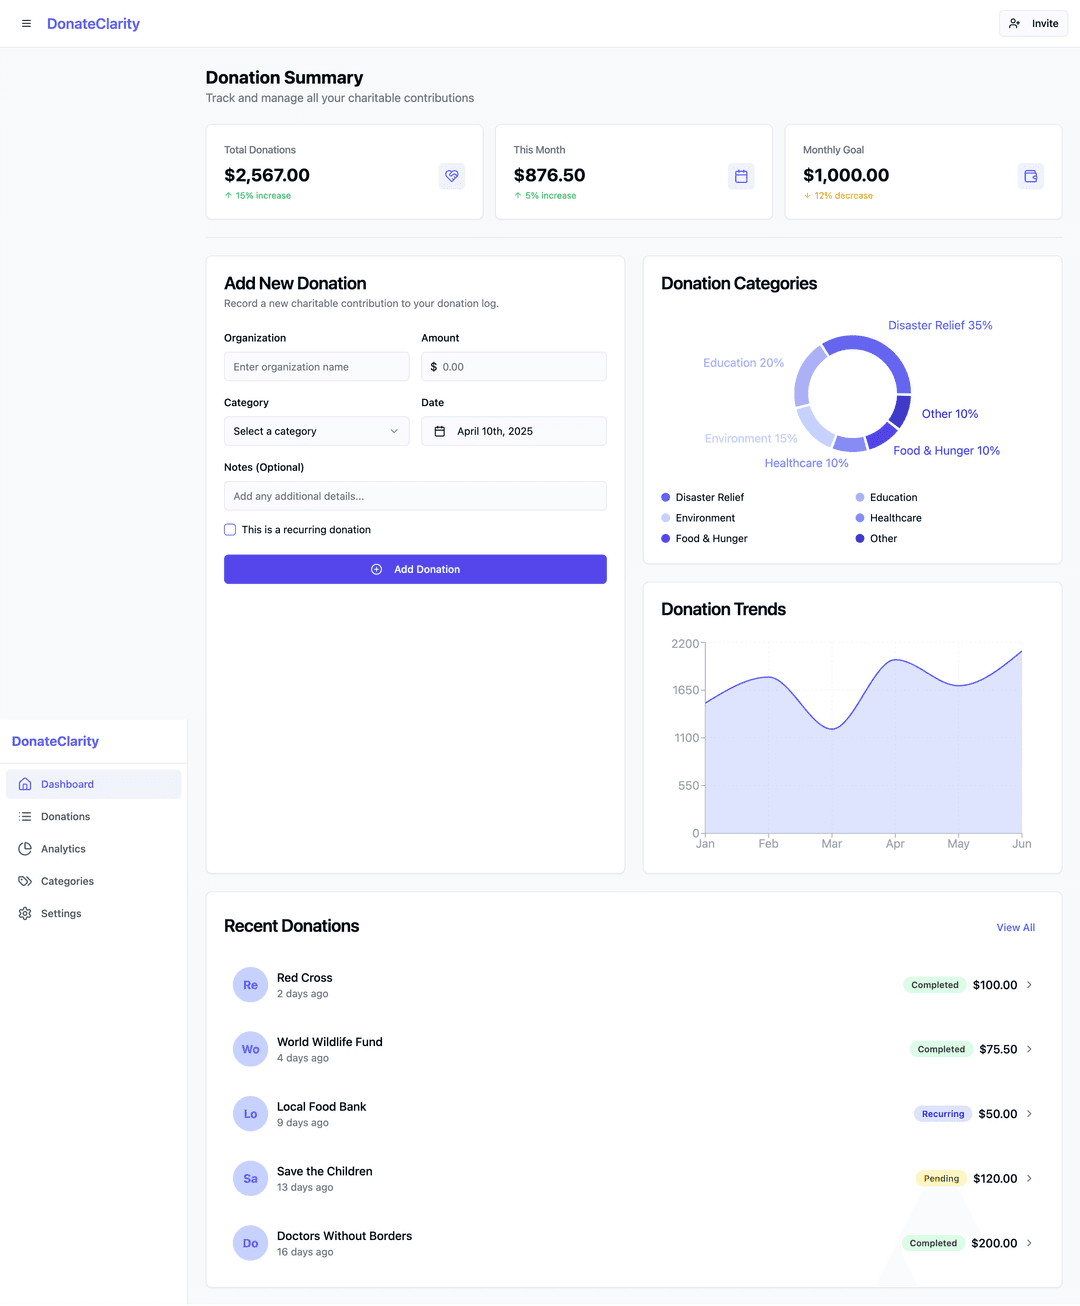This screenshot has width=1080, height=1306.
Task: Open the hamburger menu icon
Action: [26, 24]
